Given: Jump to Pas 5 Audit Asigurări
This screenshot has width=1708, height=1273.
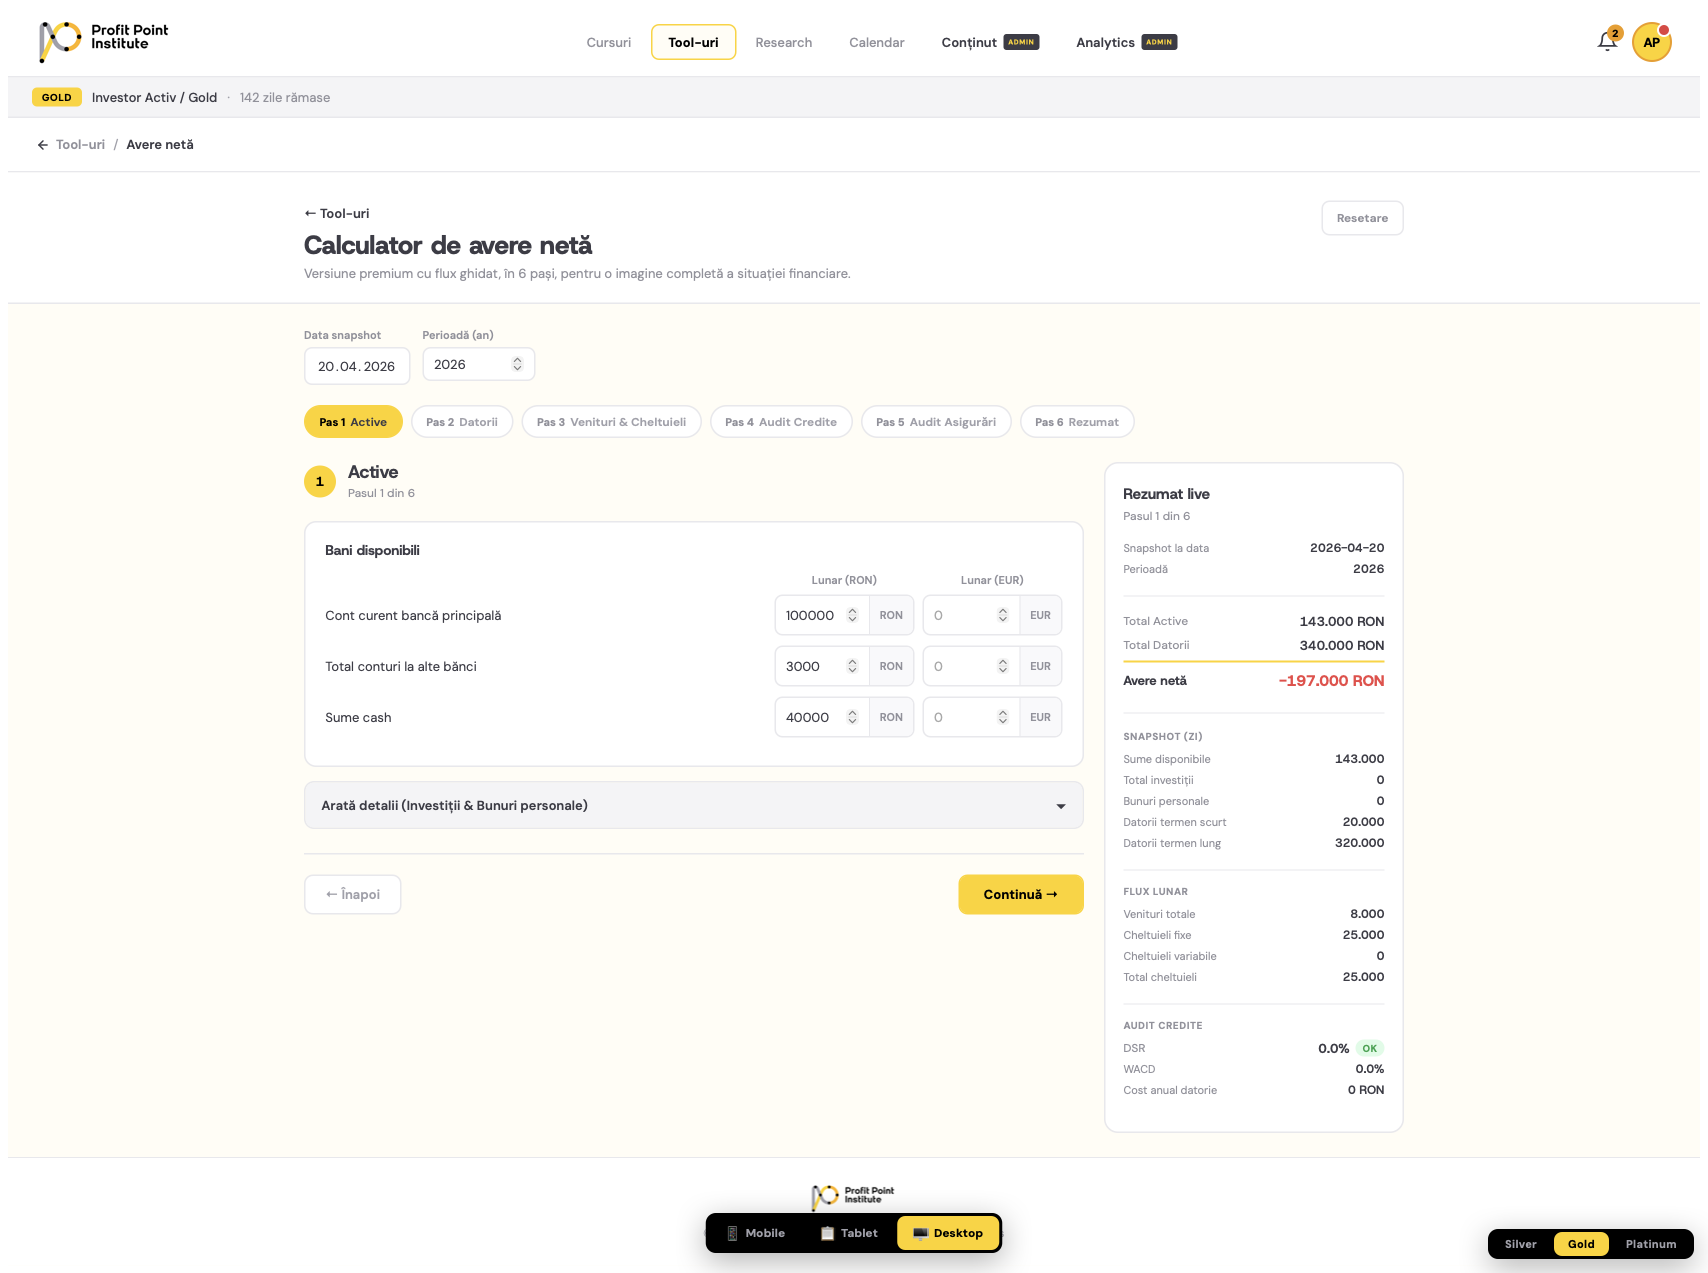Looking at the screenshot, I should pos(936,422).
